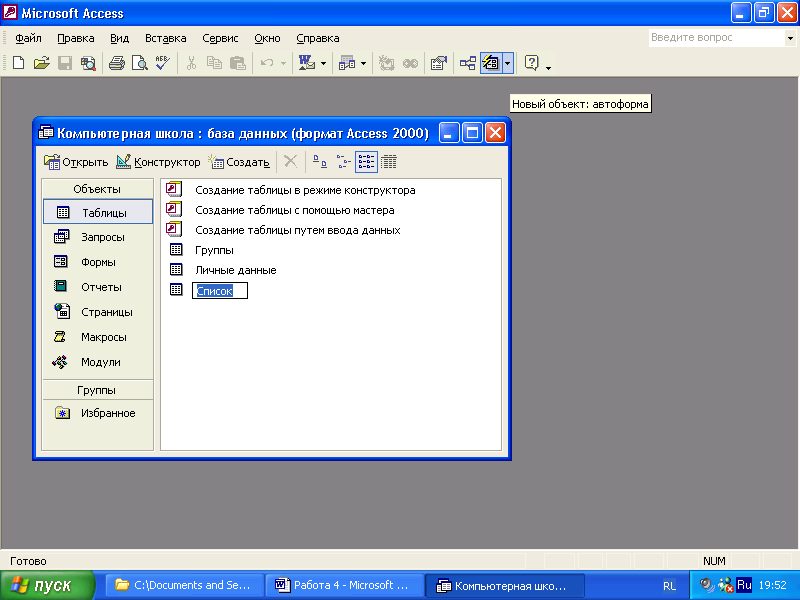Click the Save diskette toolbar icon
Viewport: 800px width, 600px height.
click(65, 63)
